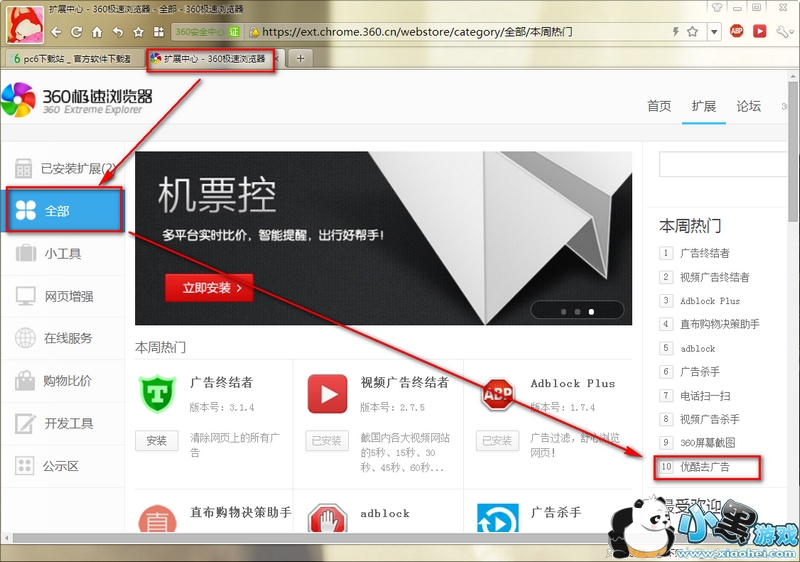Click the browser back arrow button
This screenshot has width=800, height=562.
pyautogui.click(x=56, y=32)
